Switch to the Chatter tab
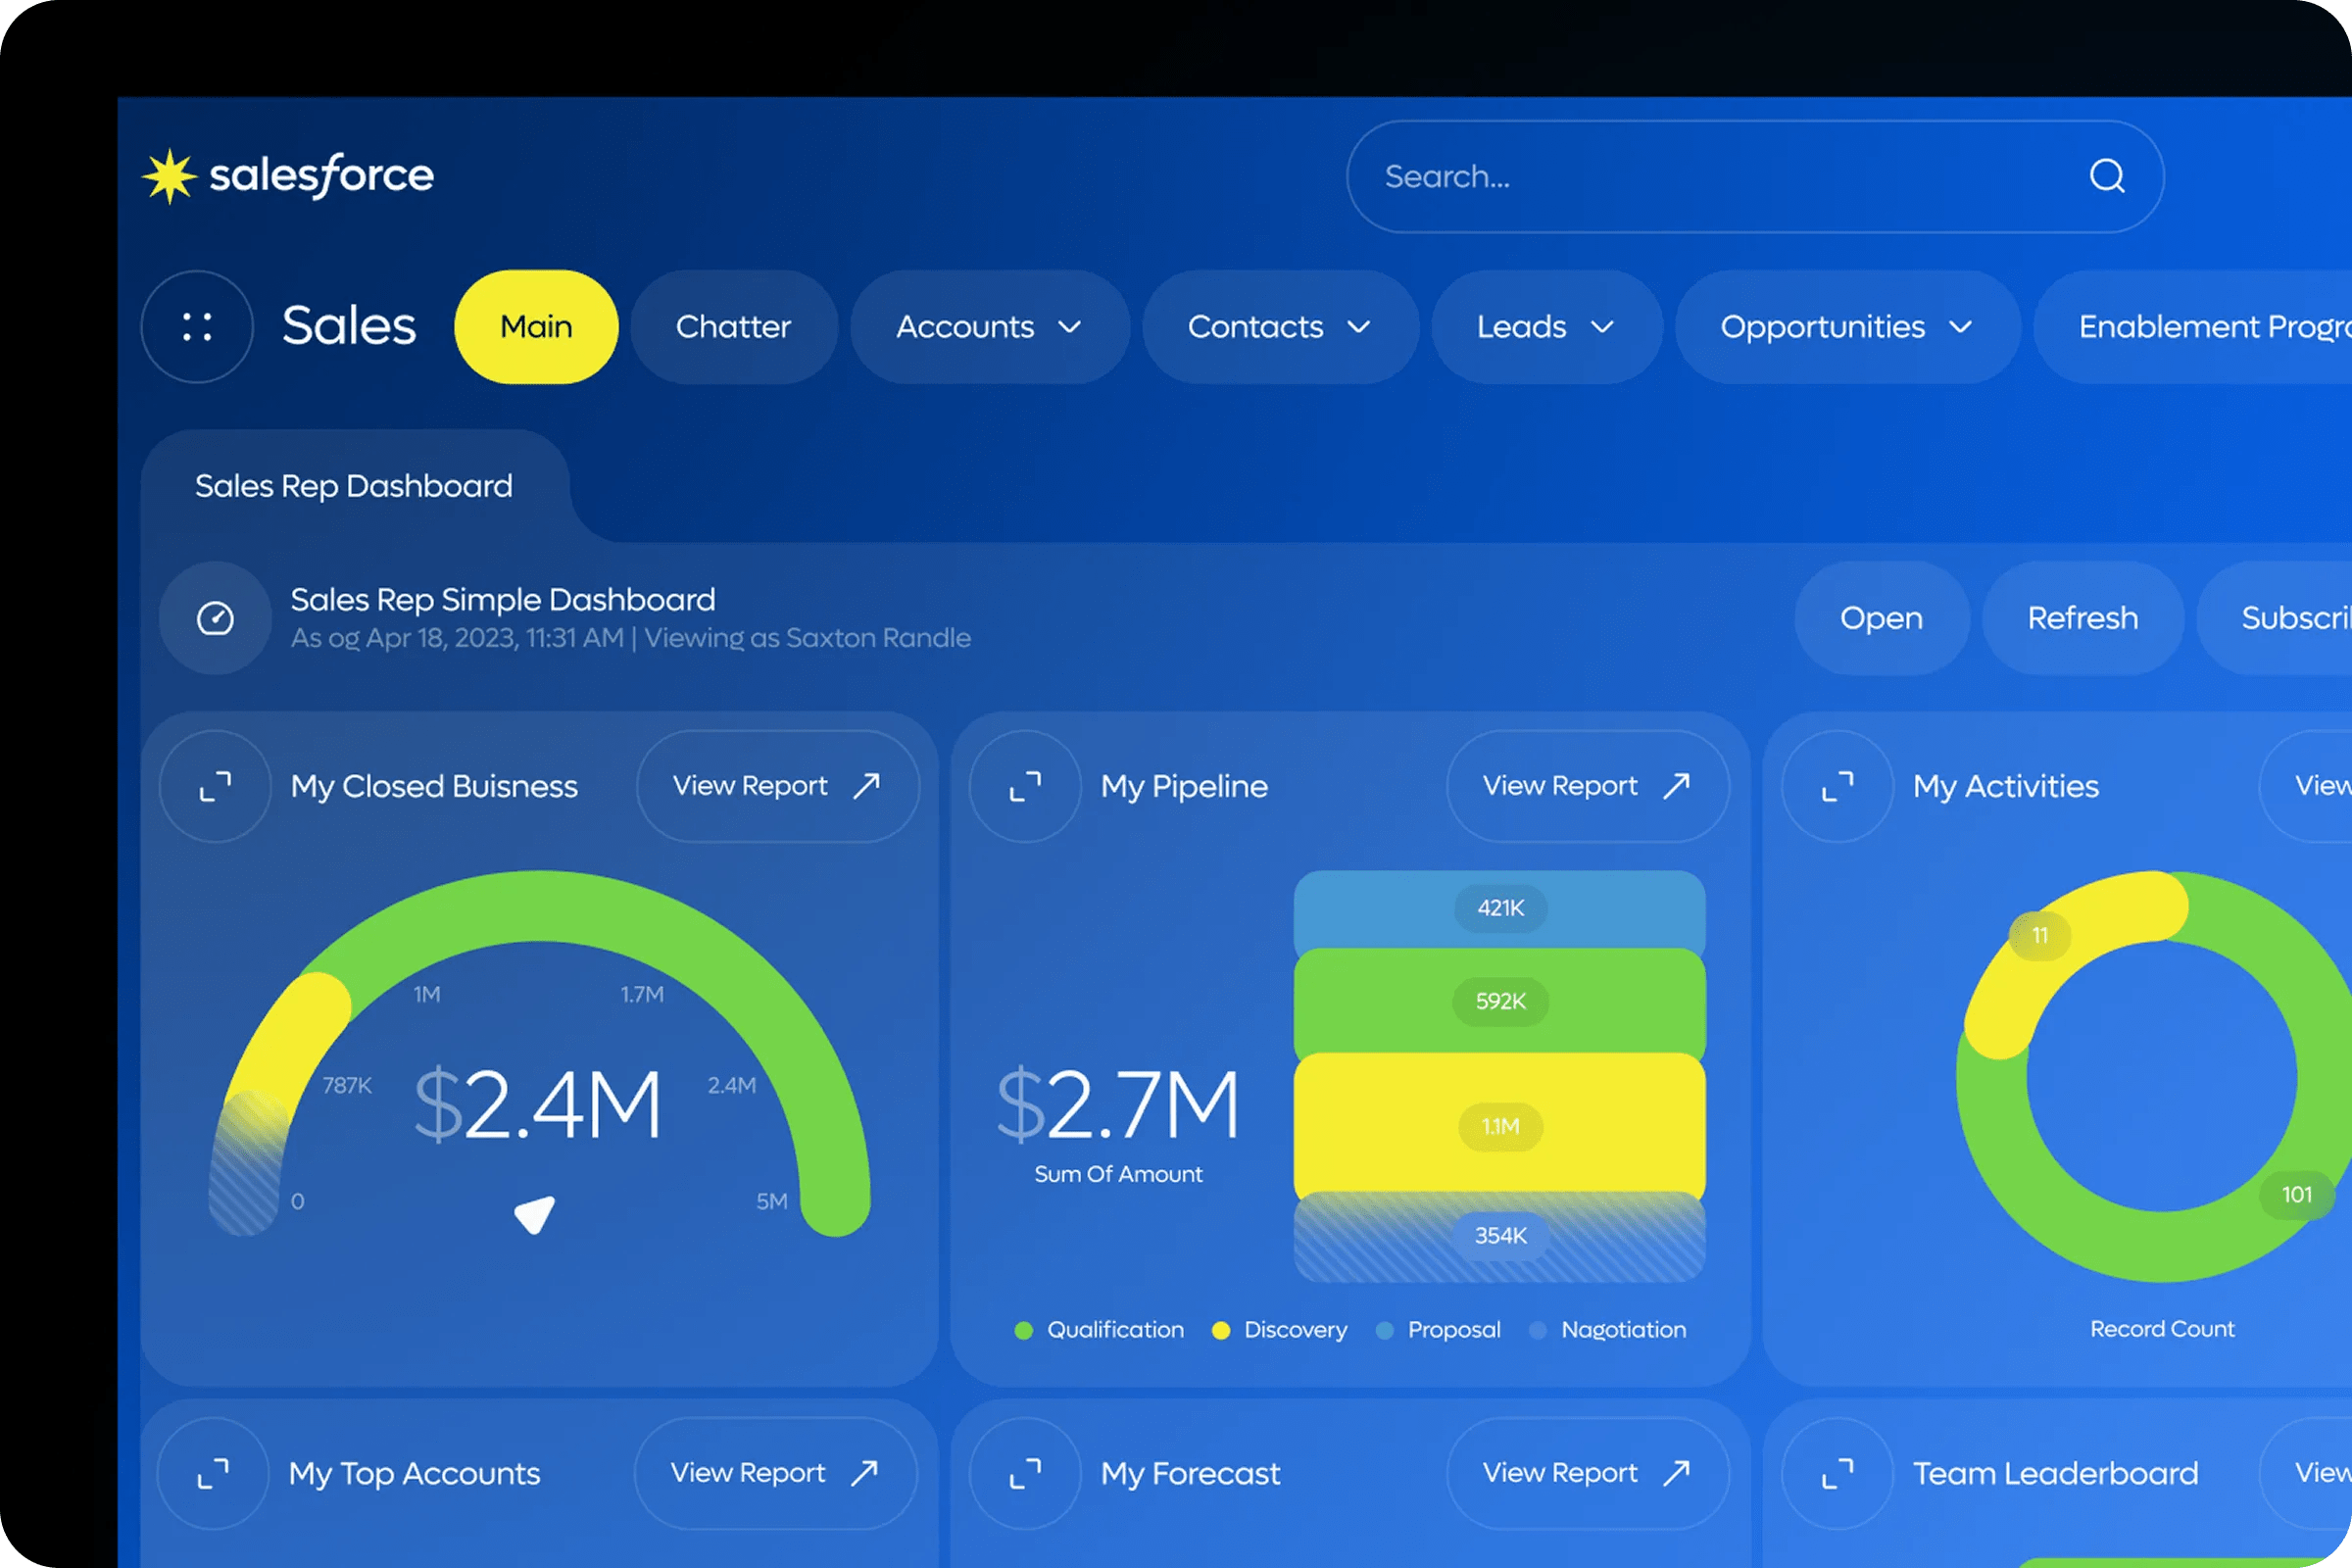 point(733,327)
